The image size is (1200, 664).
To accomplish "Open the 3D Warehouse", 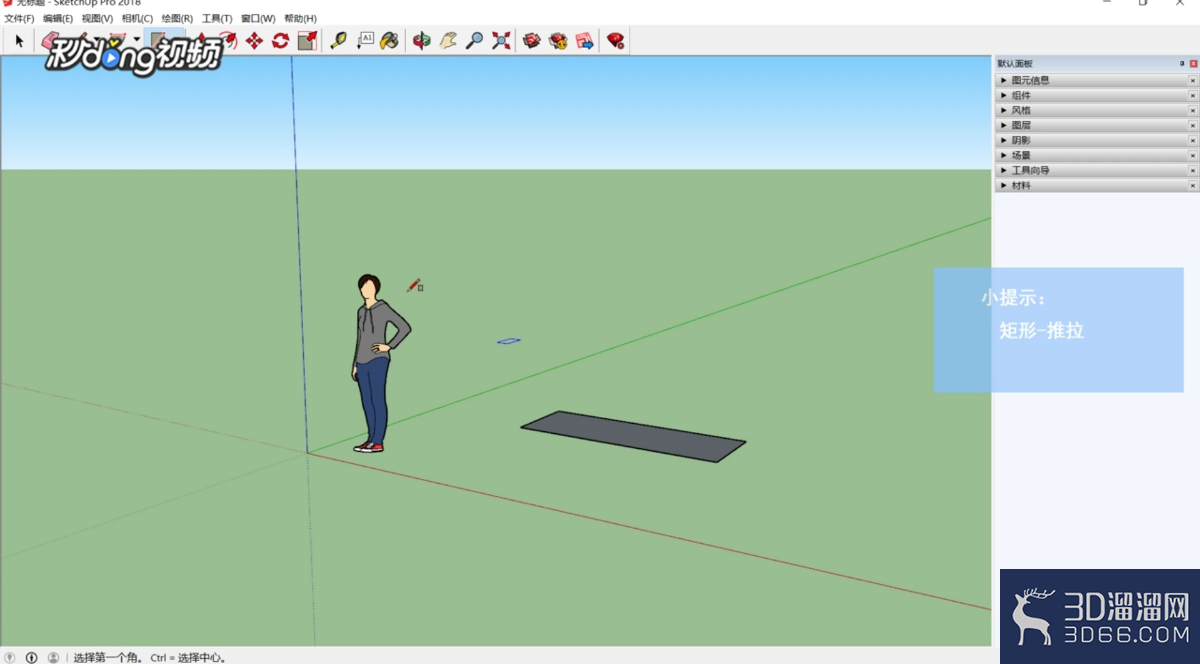I will tap(532, 41).
